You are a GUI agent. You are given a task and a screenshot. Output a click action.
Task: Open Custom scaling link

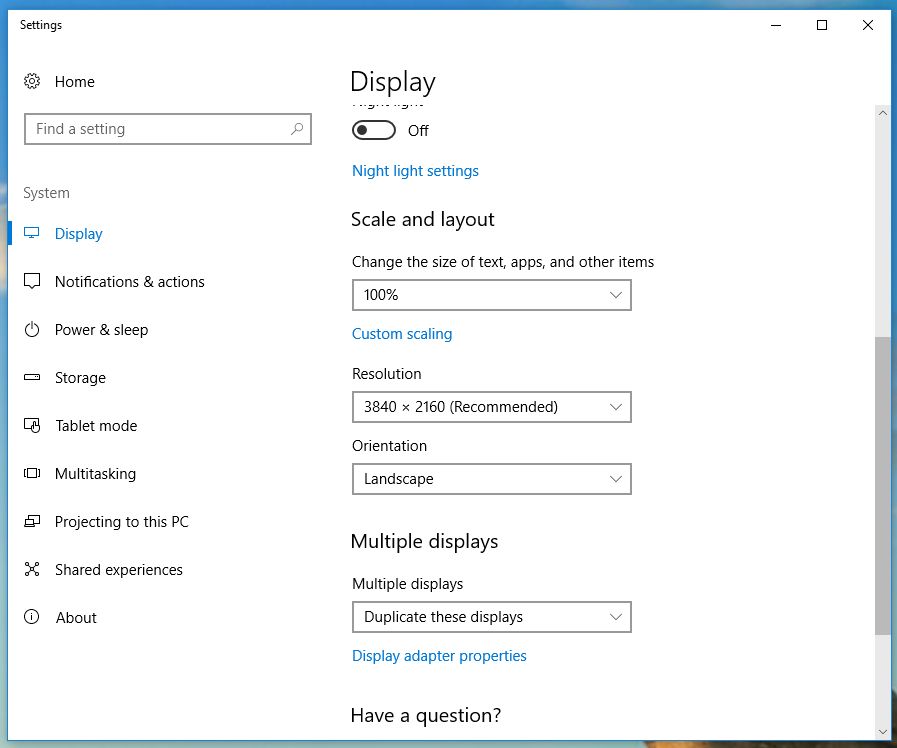(x=402, y=334)
